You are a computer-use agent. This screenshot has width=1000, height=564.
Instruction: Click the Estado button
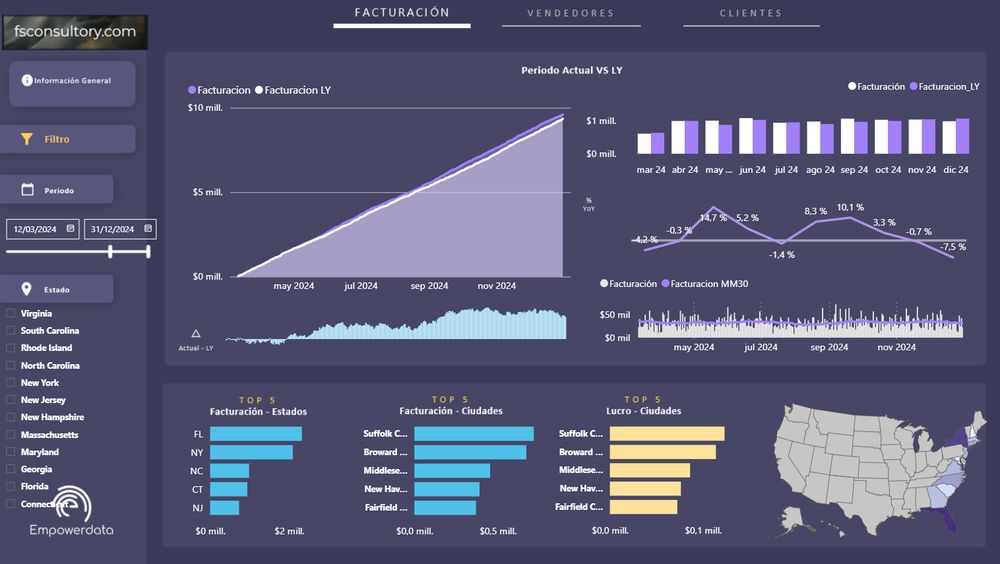pyautogui.click(x=57, y=289)
